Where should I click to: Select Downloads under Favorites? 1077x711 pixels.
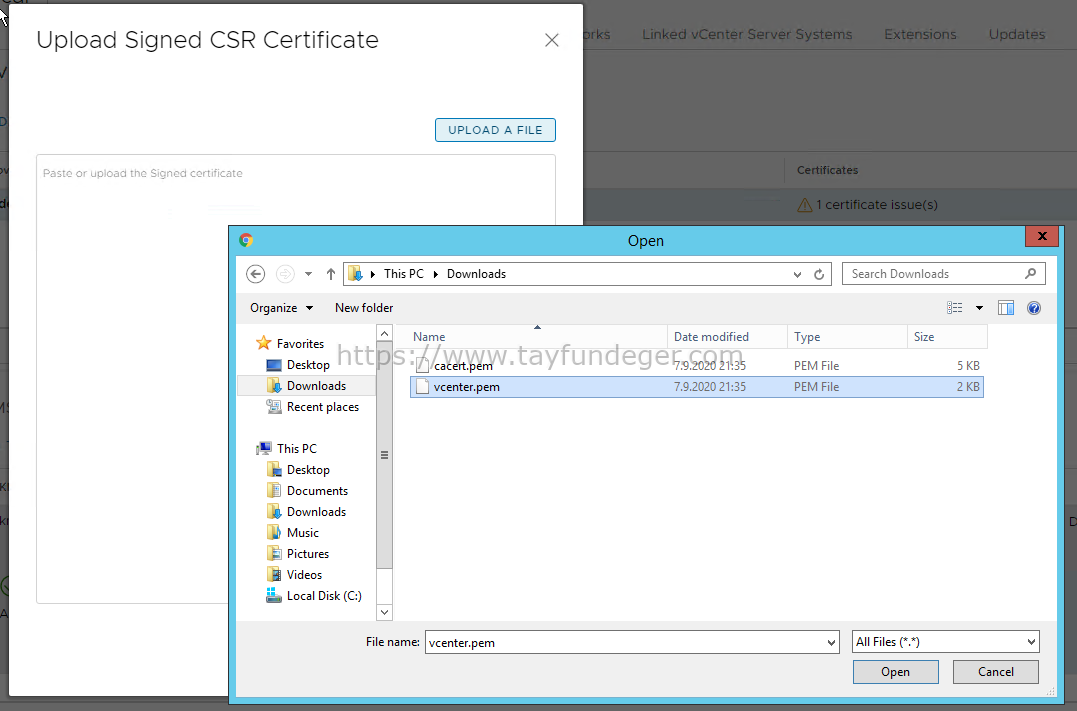[317, 386]
